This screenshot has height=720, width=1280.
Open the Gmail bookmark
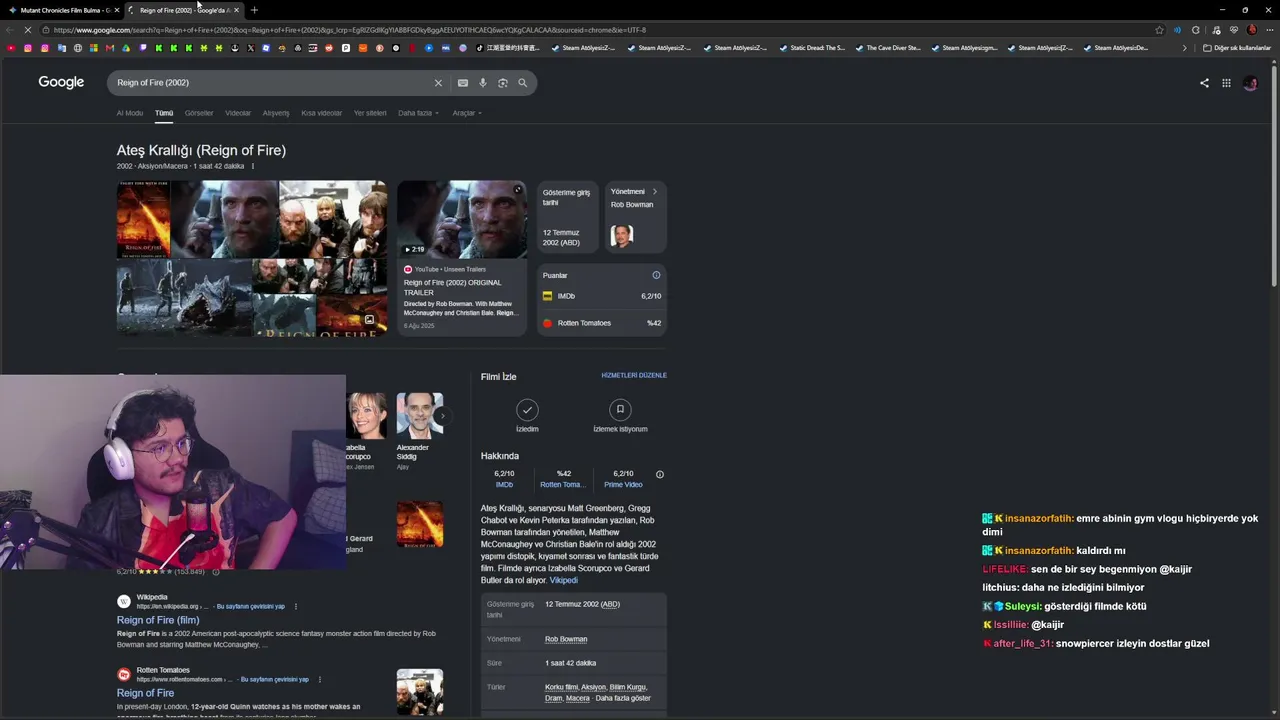(x=110, y=48)
